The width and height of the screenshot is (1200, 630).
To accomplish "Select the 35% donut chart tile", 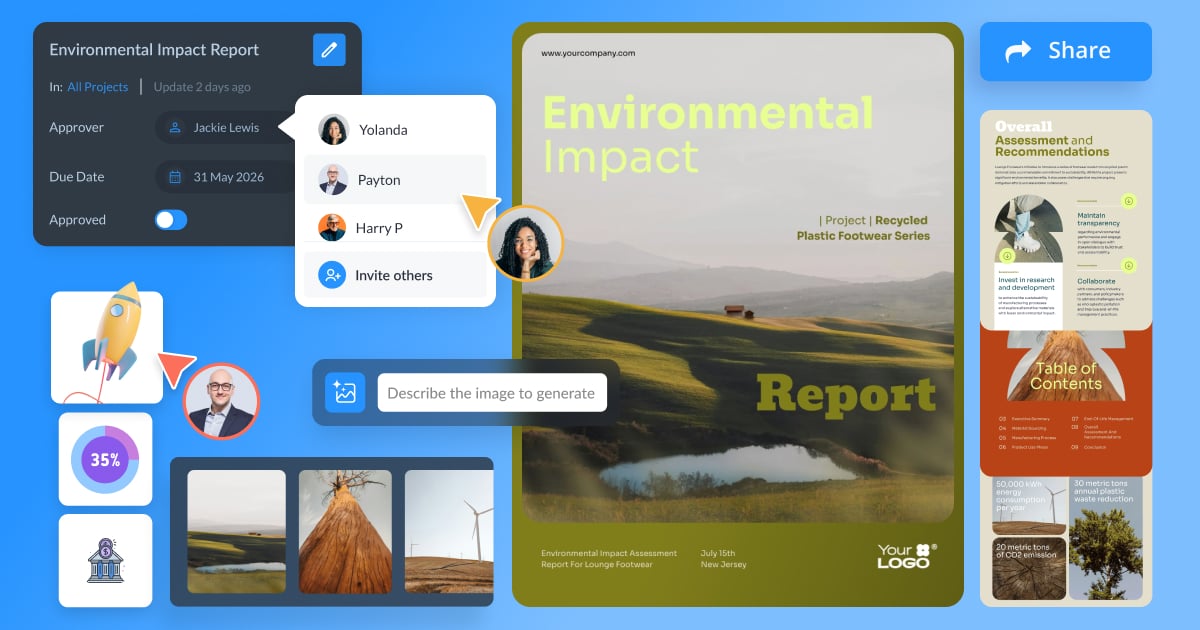I will click(x=105, y=458).
